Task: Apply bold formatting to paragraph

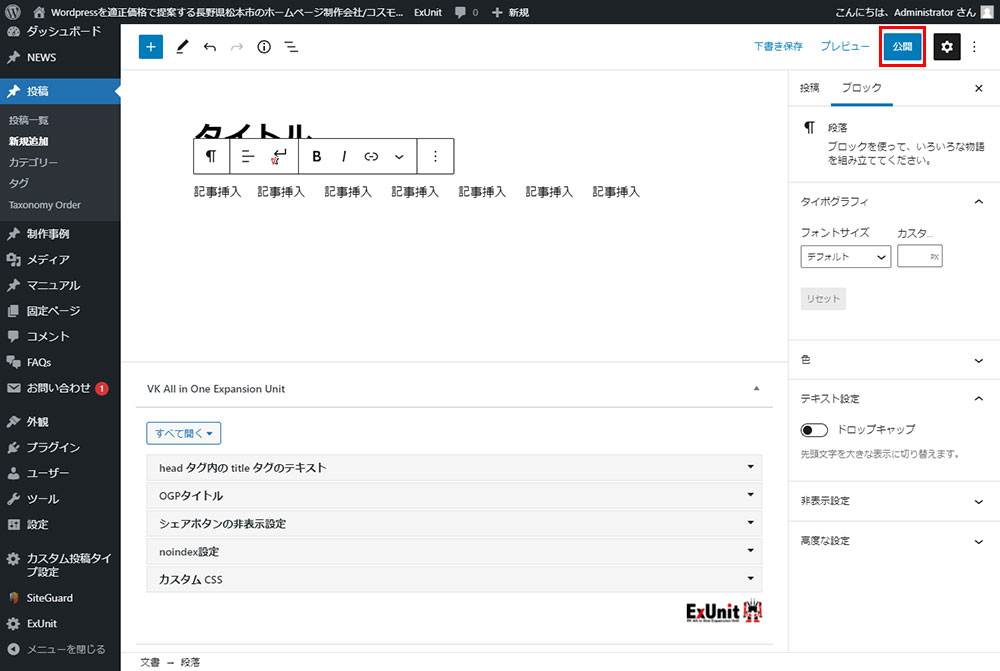Action: (x=317, y=156)
